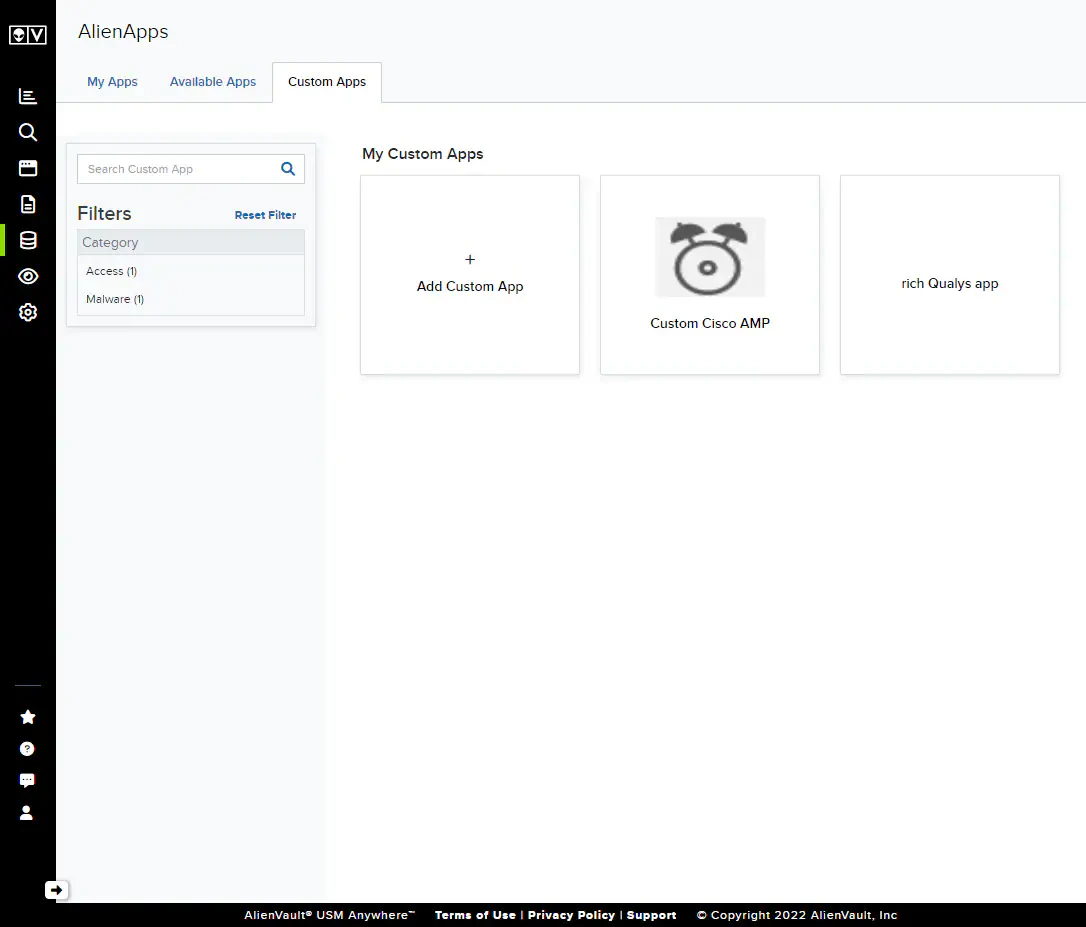This screenshot has width=1086, height=927.
Task: Click the magnifier in Search Custom App
Action: pyautogui.click(x=288, y=168)
